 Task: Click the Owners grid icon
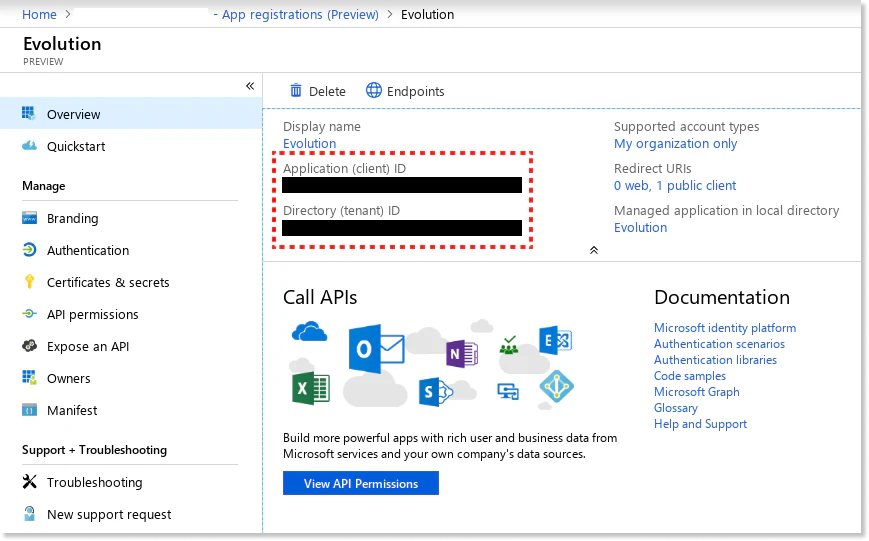29,377
